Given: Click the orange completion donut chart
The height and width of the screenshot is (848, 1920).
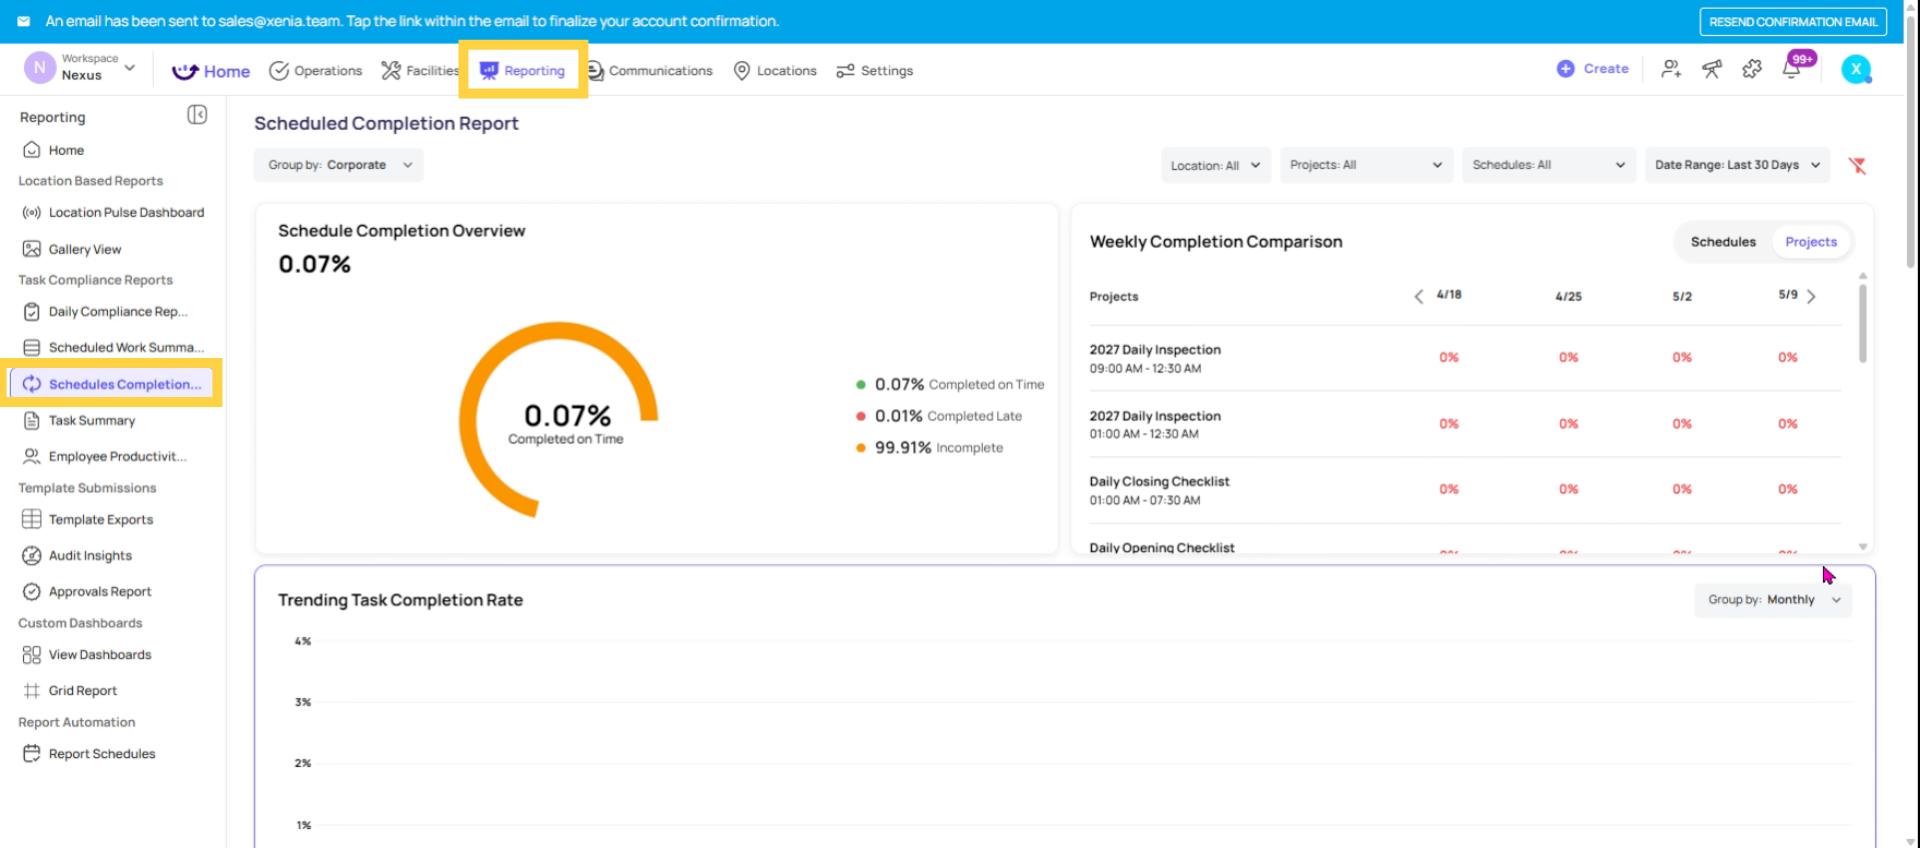Looking at the screenshot, I should click(558, 420).
